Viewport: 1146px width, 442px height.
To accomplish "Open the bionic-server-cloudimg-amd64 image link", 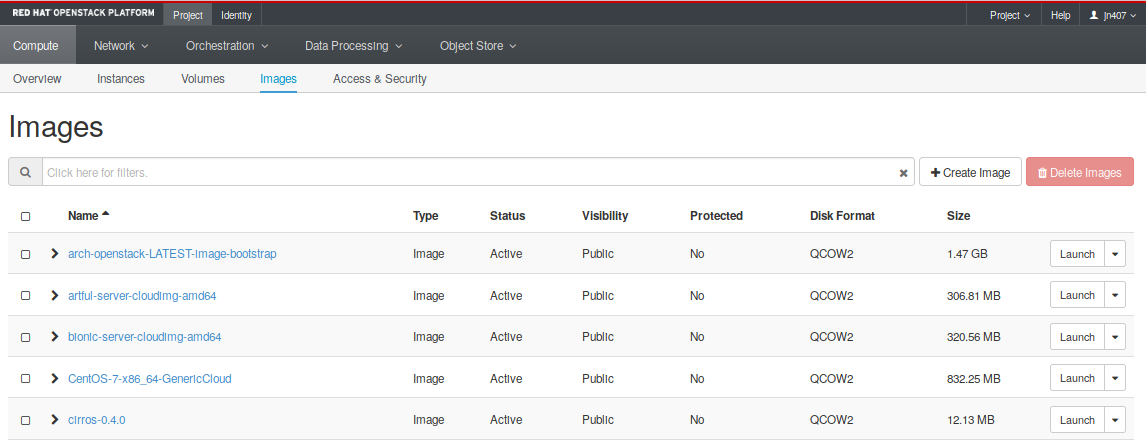I will (144, 337).
